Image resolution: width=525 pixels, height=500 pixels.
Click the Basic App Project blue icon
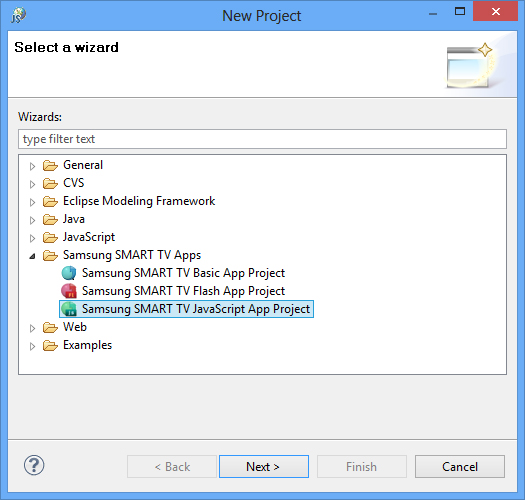(x=69, y=273)
